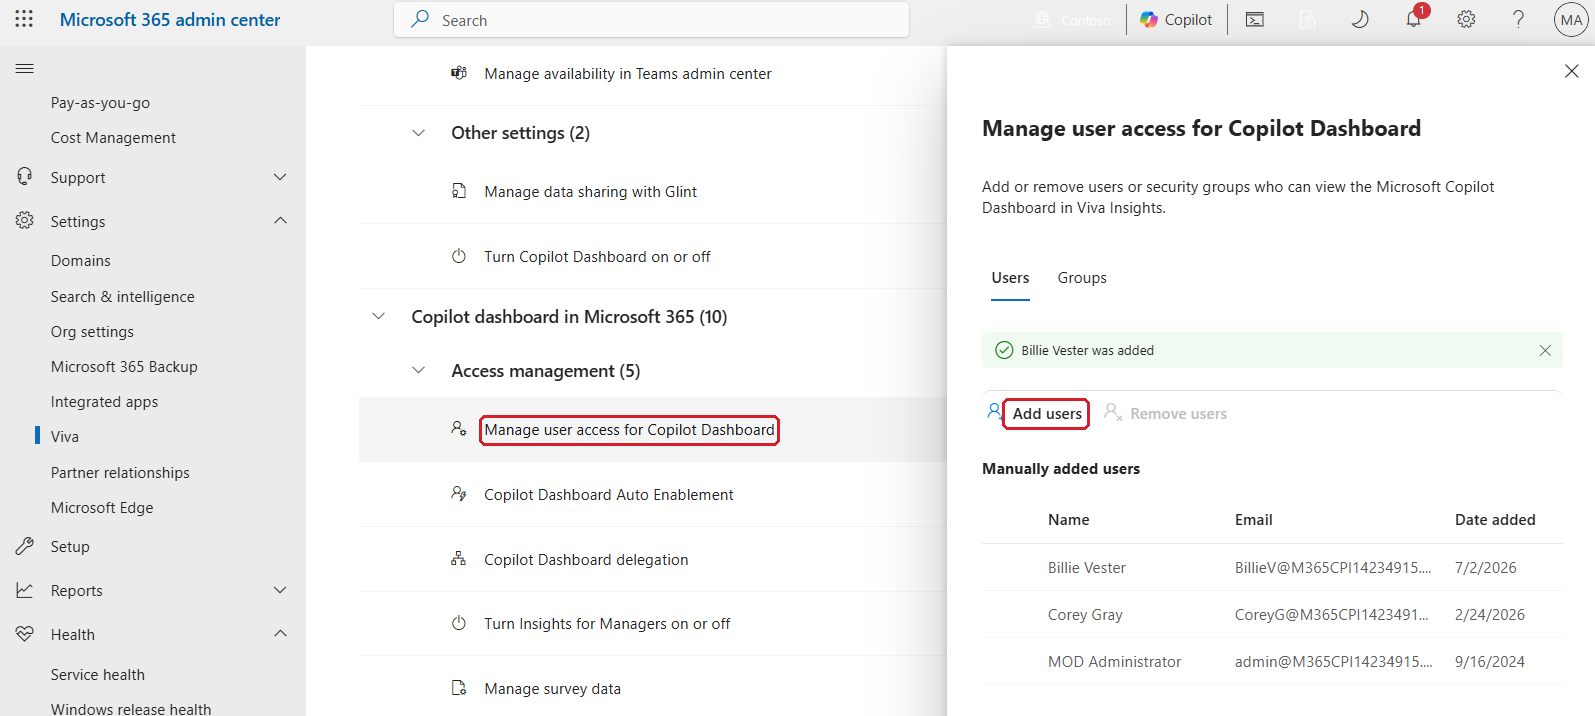This screenshot has height=716, width=1595.
Task: Collapse the Health section chevron
Action: [280, 634]
